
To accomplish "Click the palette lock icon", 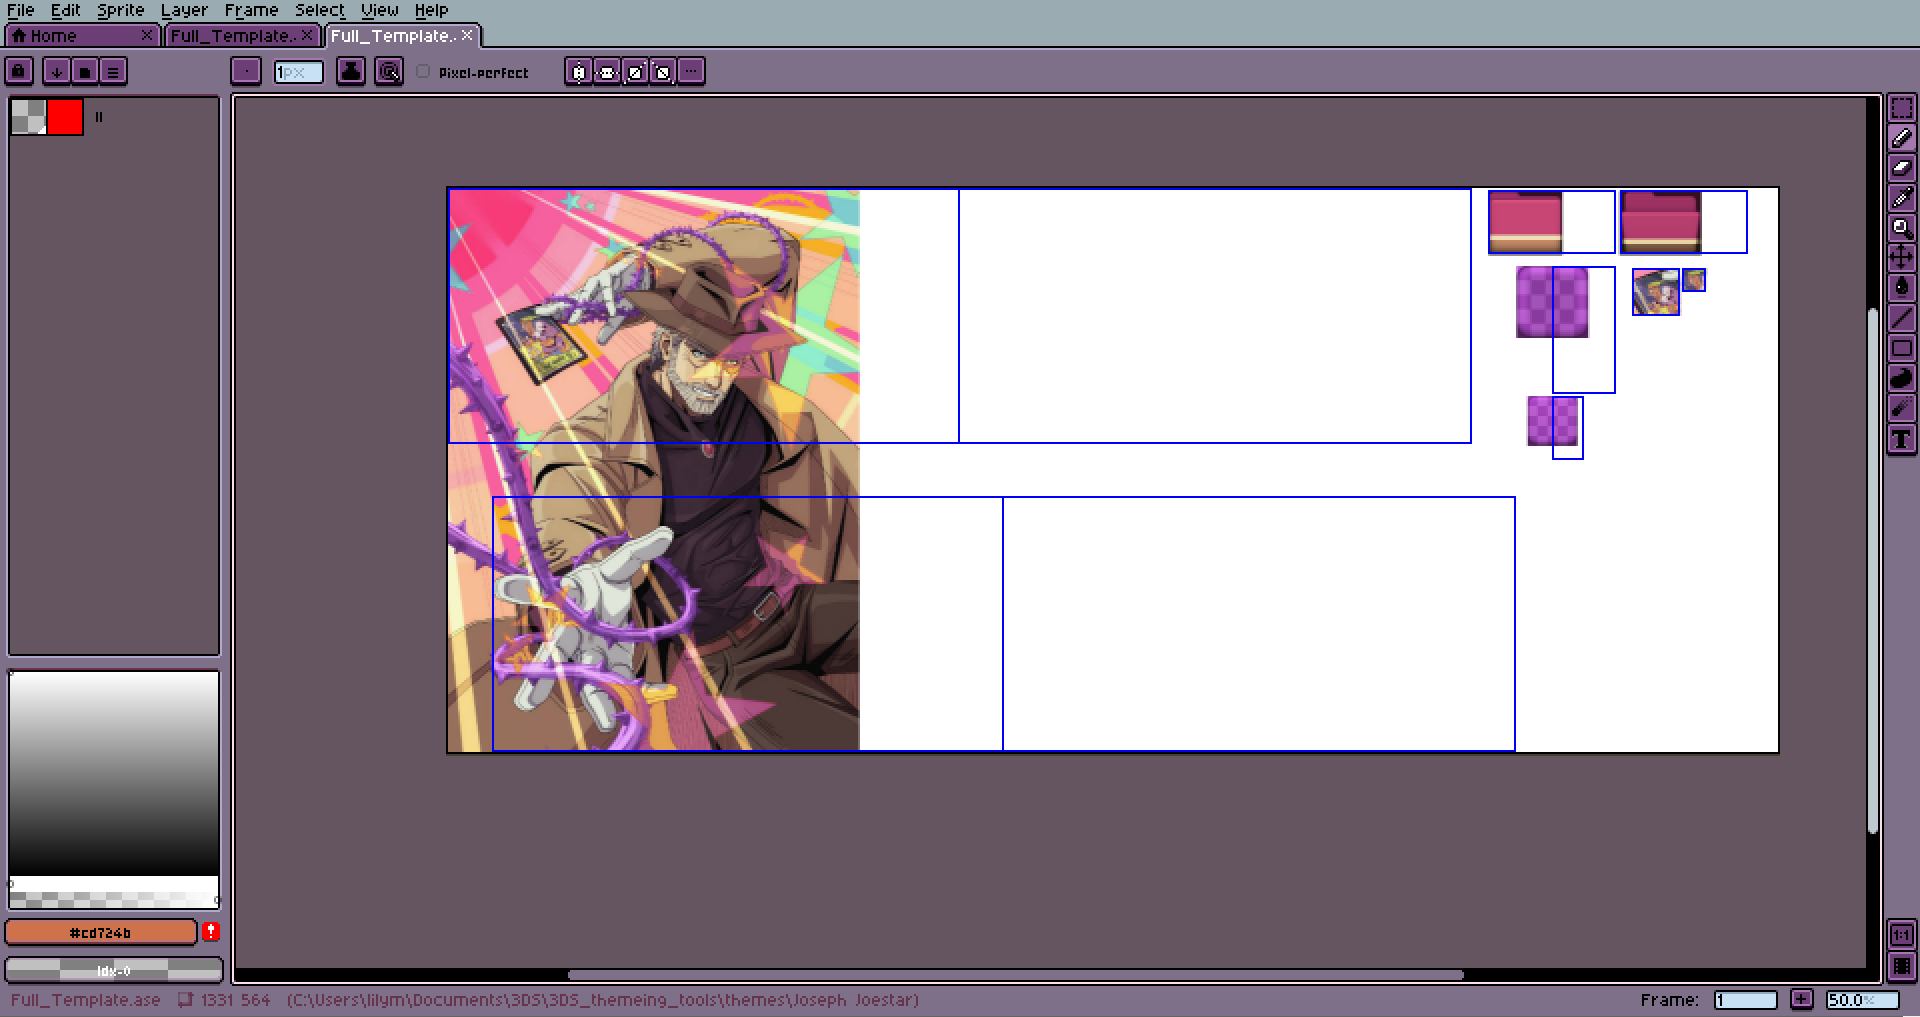I will (x=20, y=71).
